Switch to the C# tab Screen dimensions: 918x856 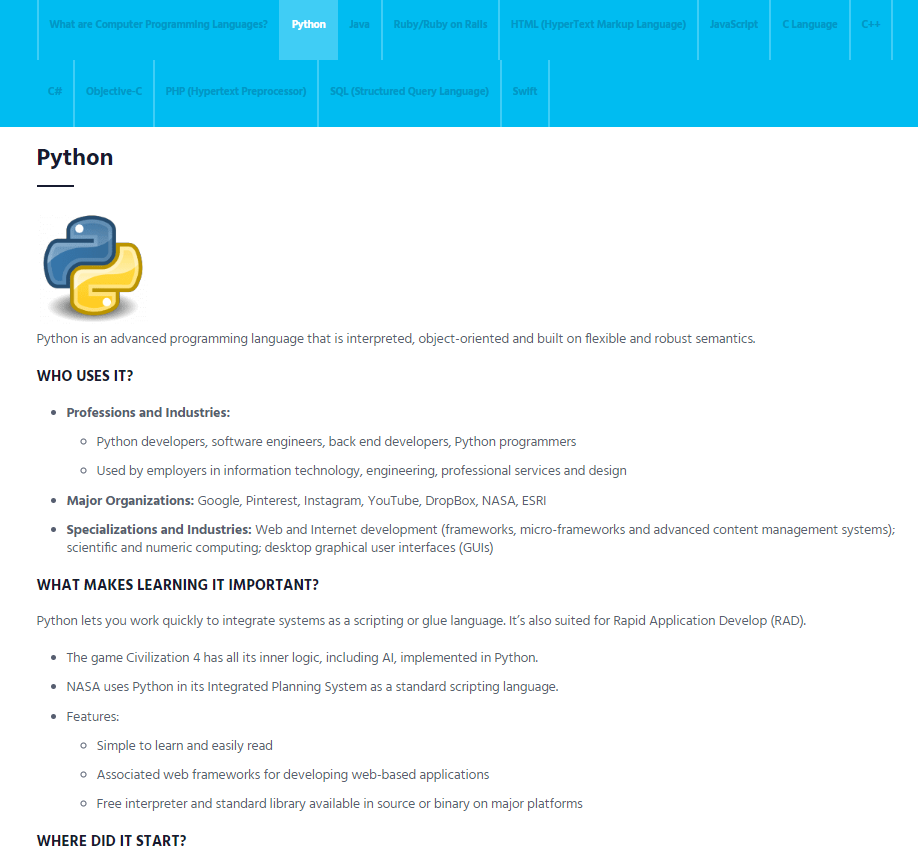(55, 91)
